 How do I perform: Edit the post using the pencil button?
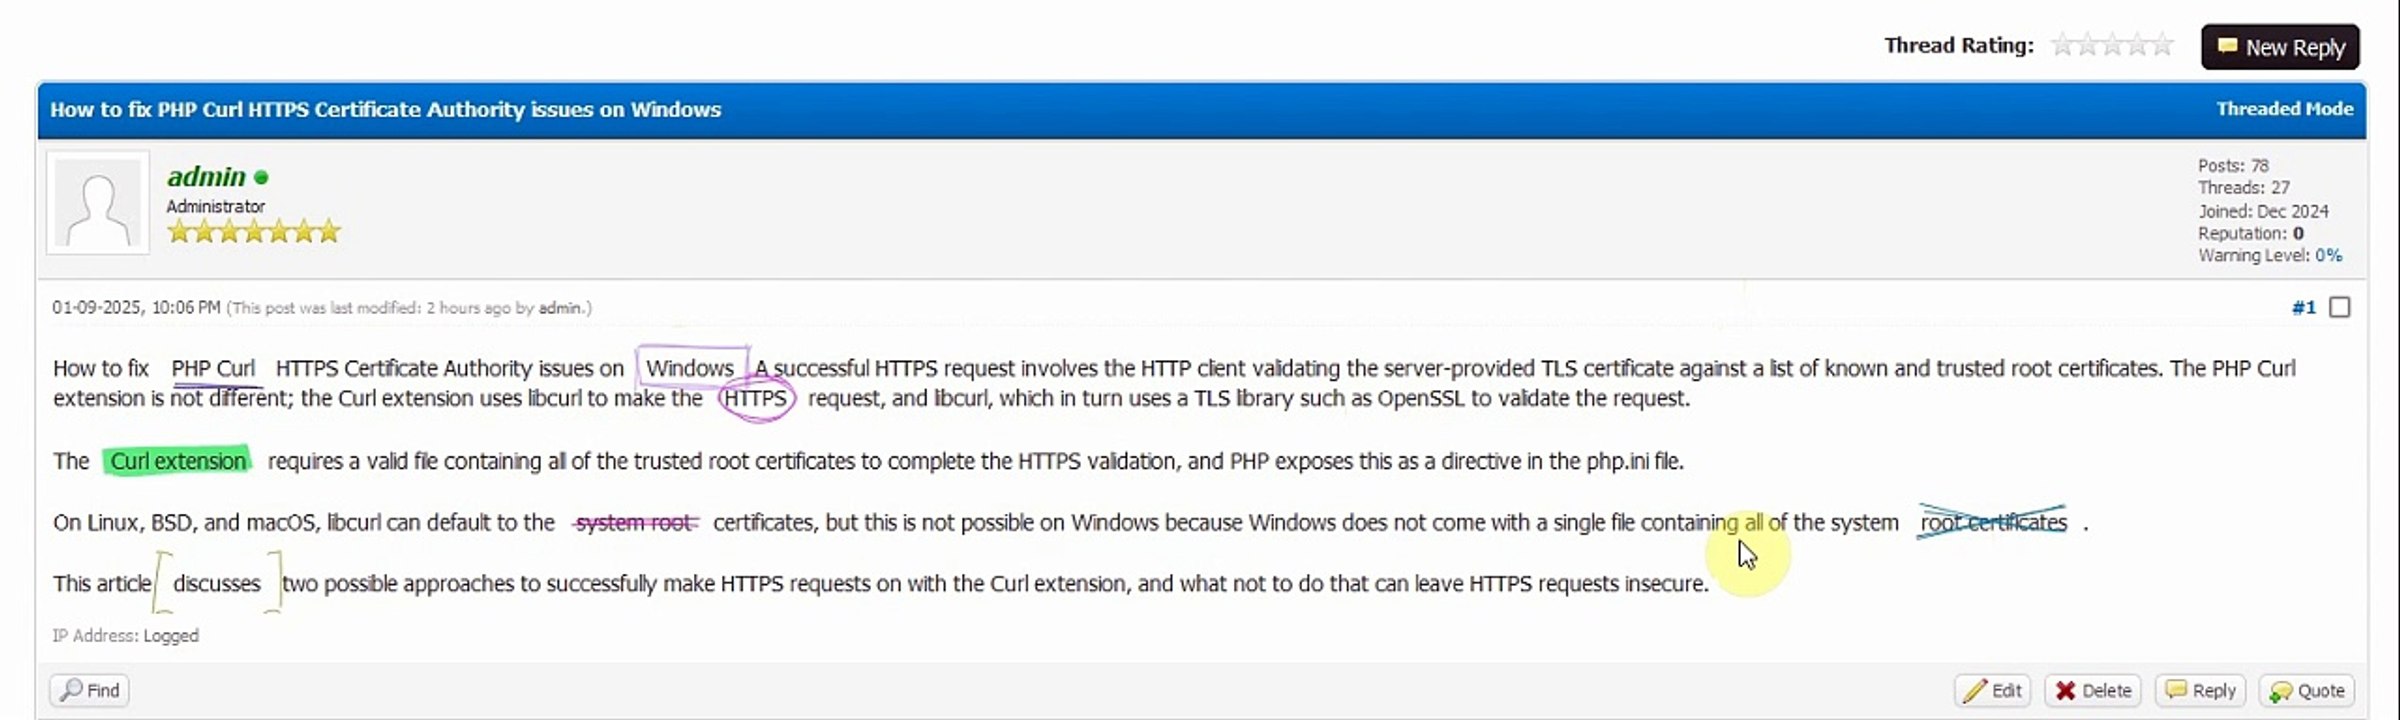[x=1992, y=690]
